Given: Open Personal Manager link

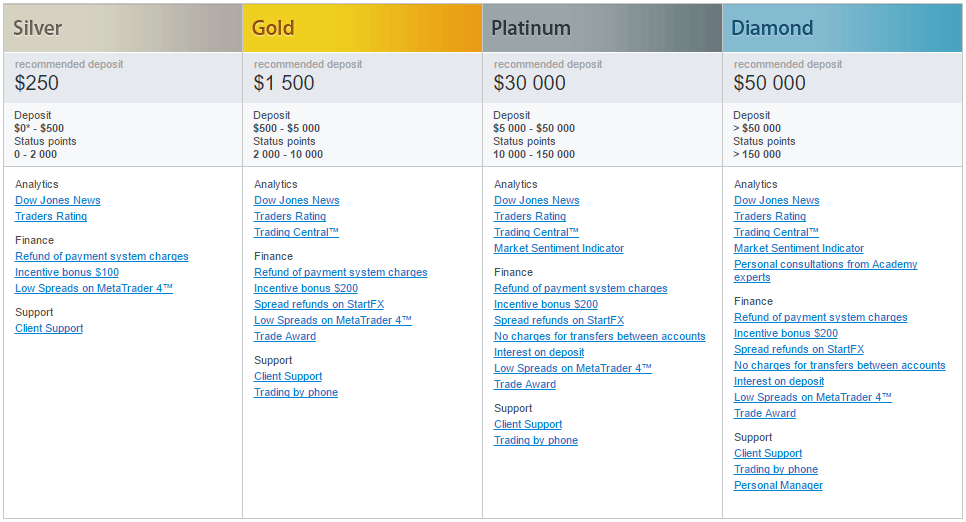Looking at the screenshot, I should (778, 486).
